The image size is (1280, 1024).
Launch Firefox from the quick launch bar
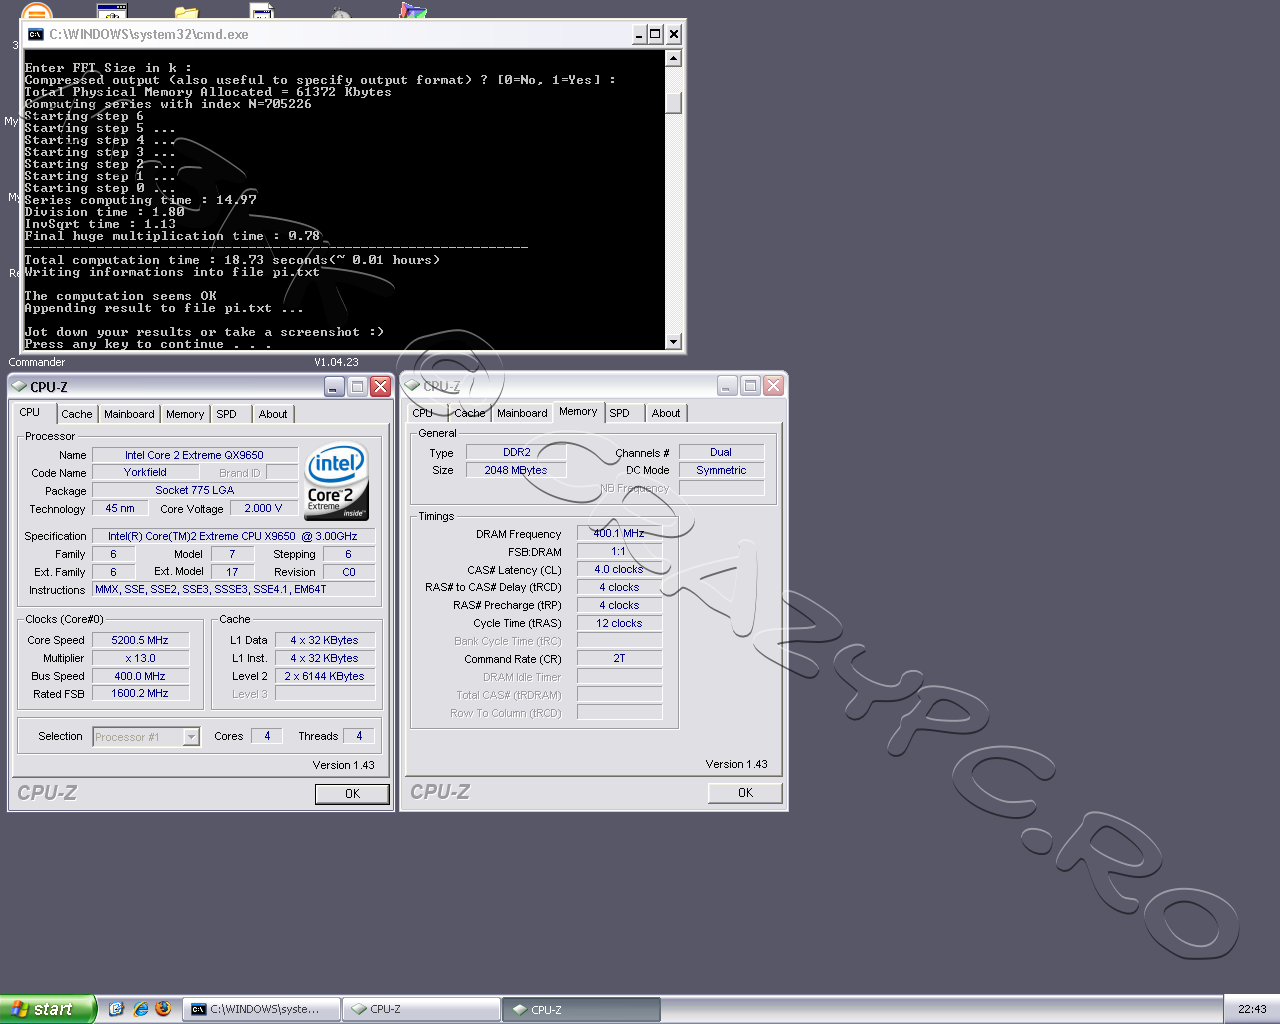tap(163, 1009)
